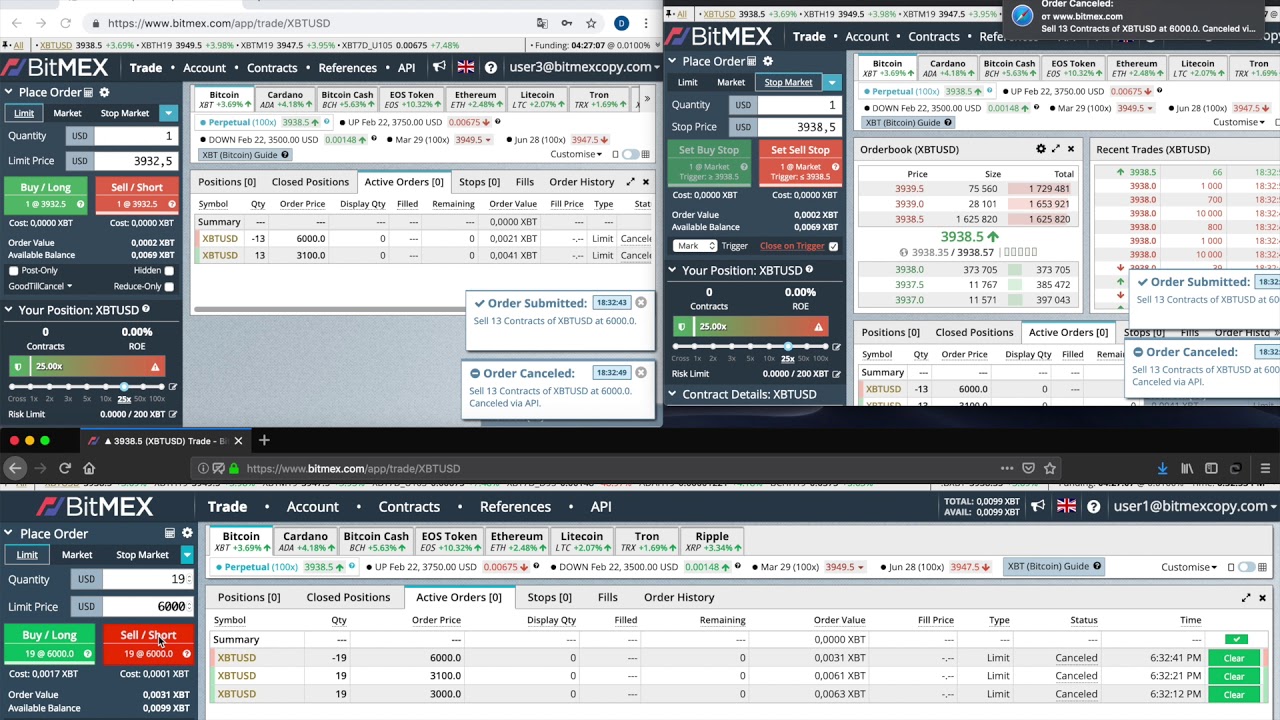Open the References menu in Firefox window
1280x720 pixels.
point(515,507)
